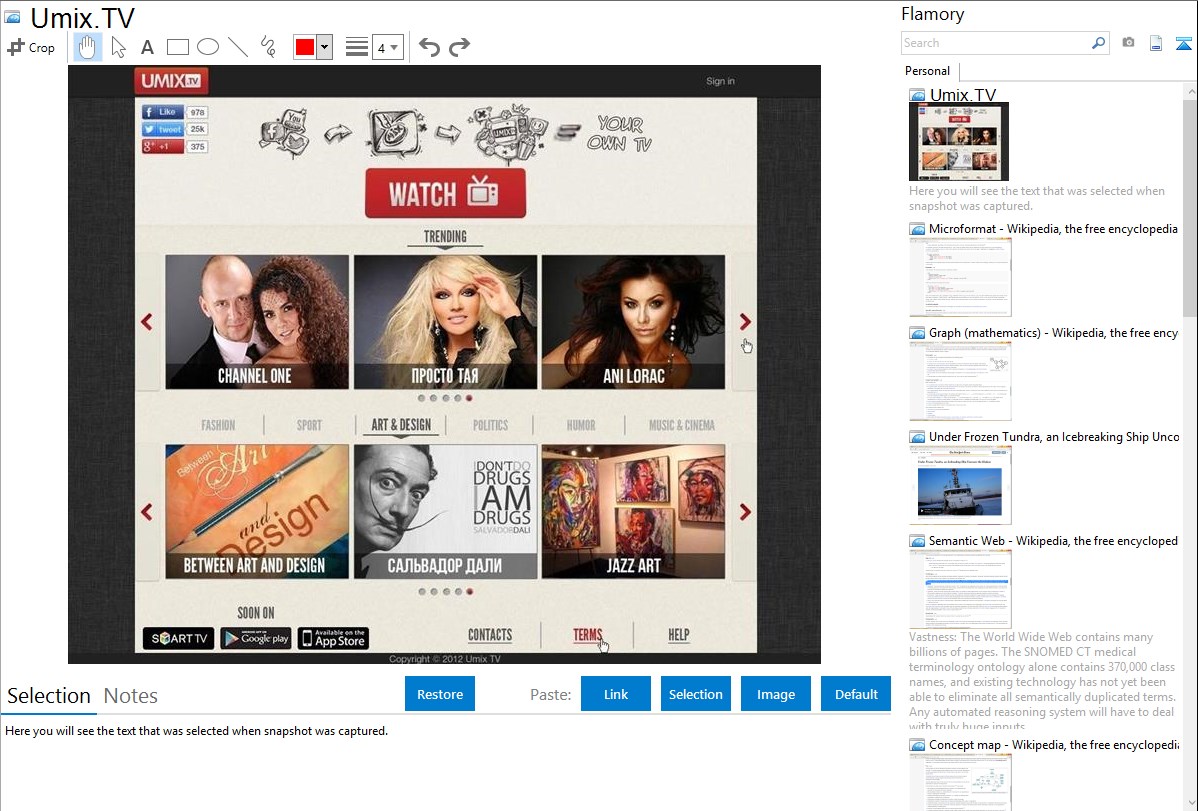Select the arrow pointer tool
The height and width of the screenshot is (811, 1198).
[118, 47]
